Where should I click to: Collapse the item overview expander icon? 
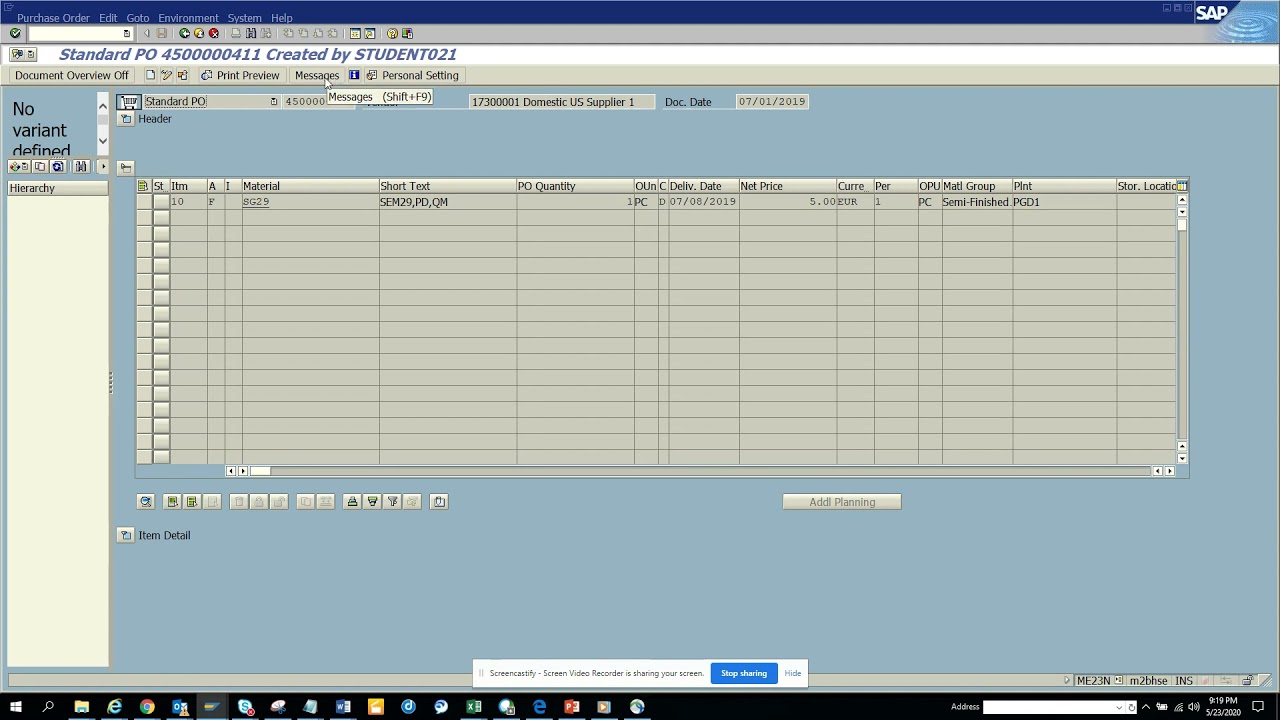[x=126, y=167]
